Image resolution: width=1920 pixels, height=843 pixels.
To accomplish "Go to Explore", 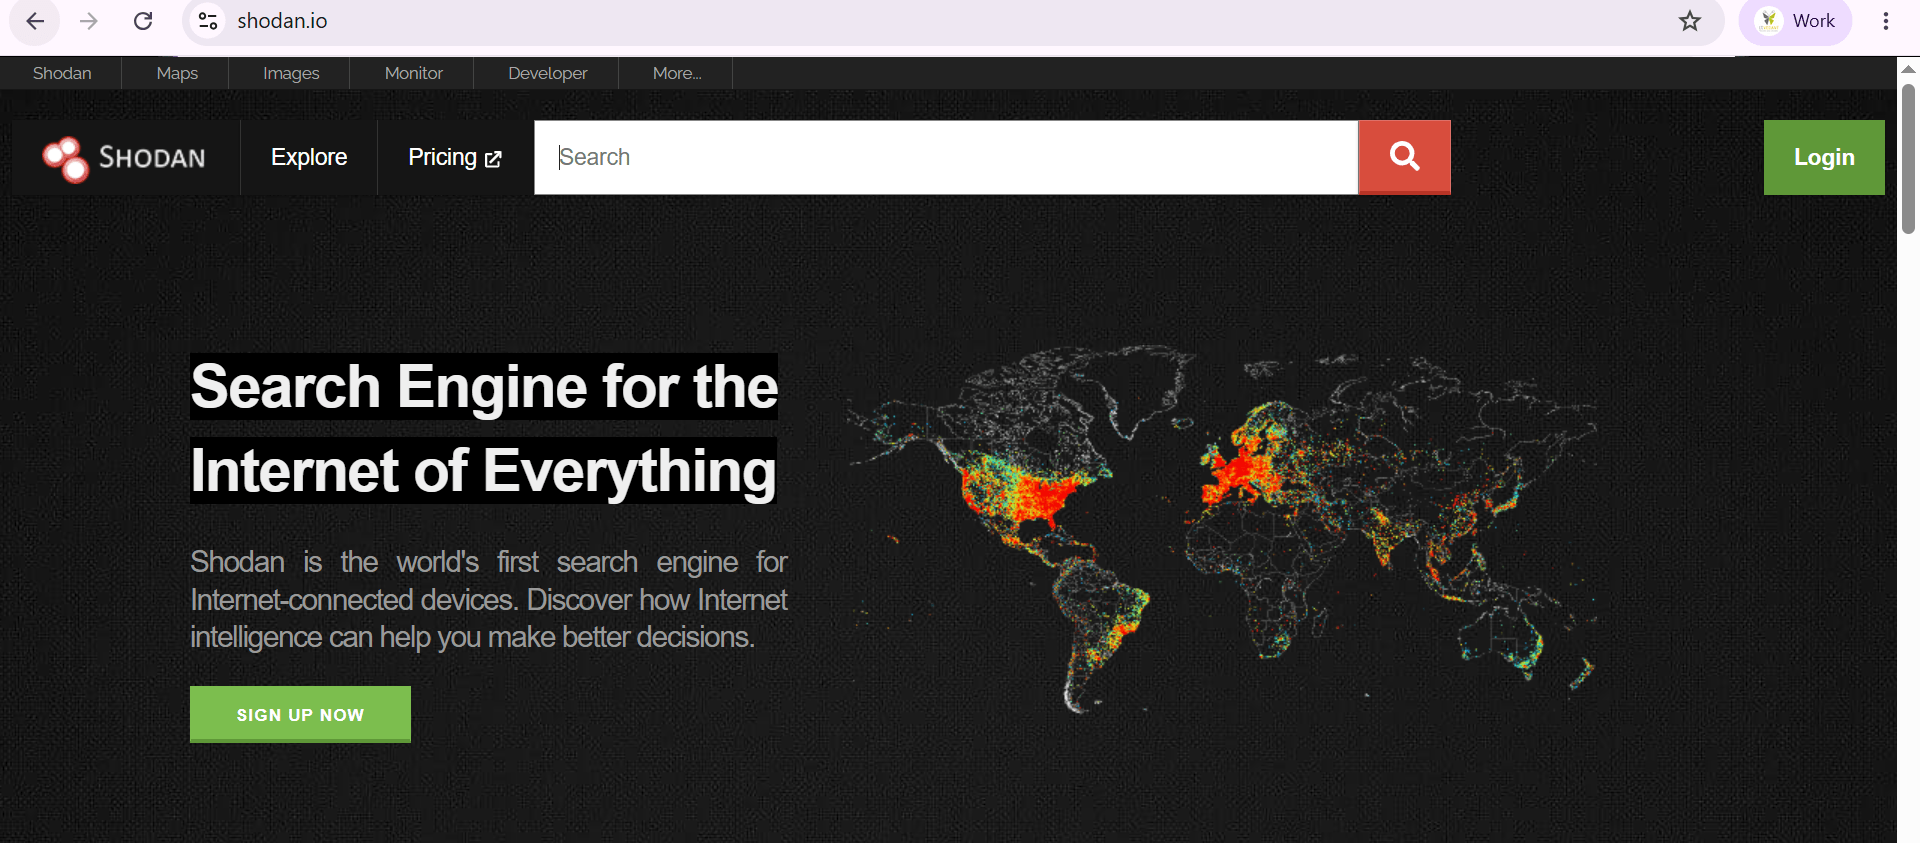I will (x=309, y=157).
